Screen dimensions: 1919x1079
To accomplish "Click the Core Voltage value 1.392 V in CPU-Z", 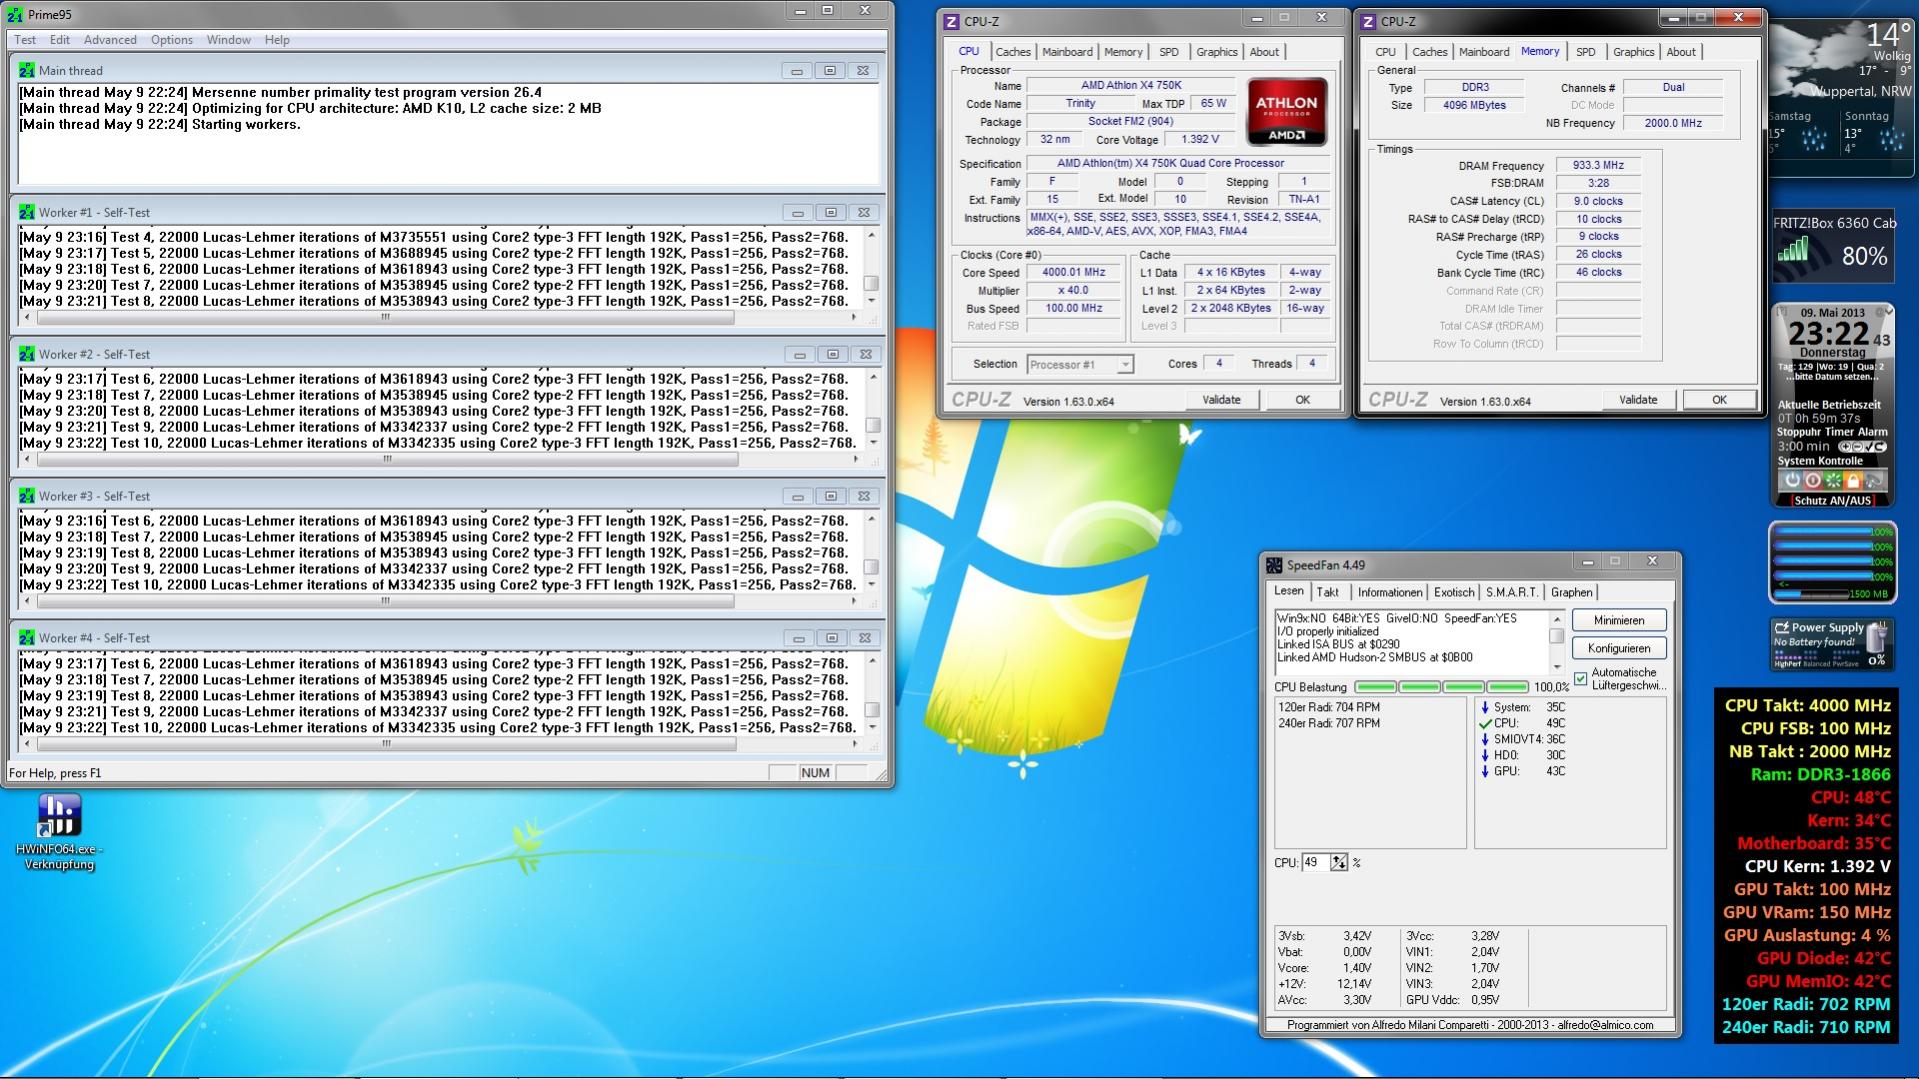I will (1200, 140).
